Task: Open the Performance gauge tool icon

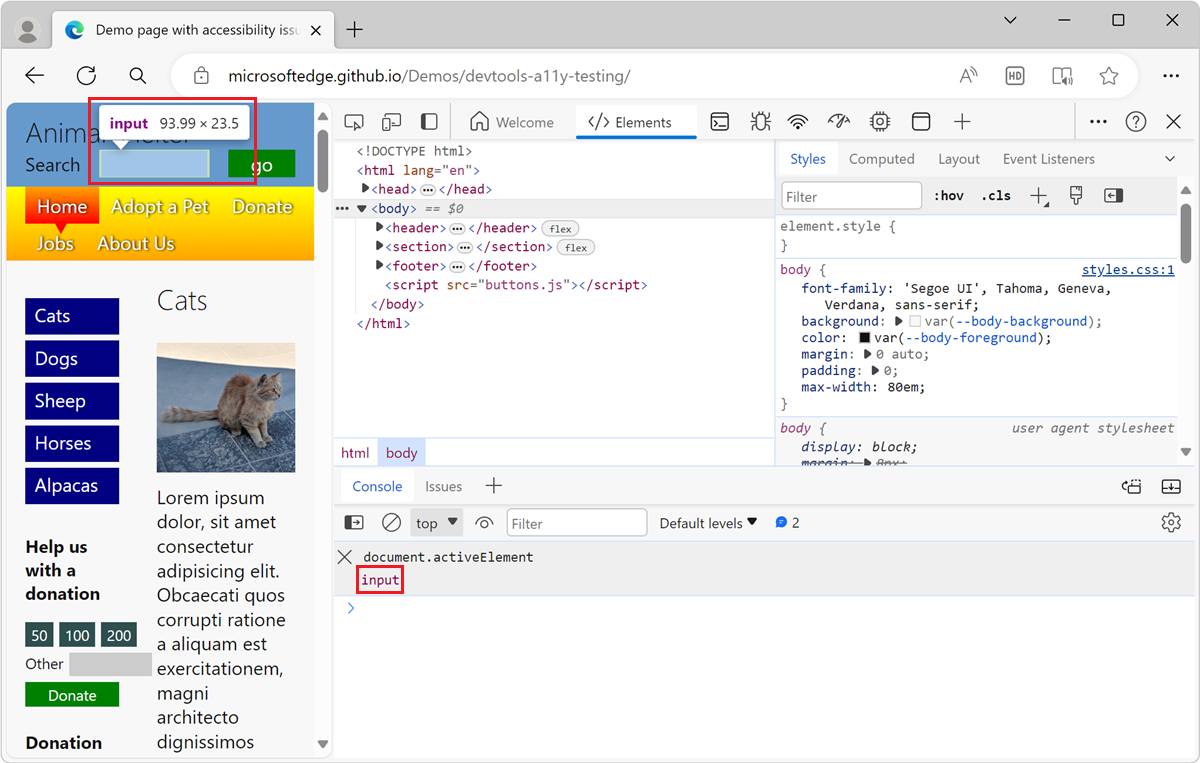Action: (838, 121)
